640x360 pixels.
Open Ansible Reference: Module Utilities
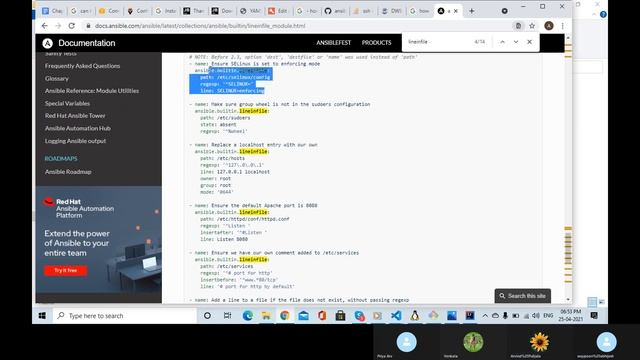click(x=92, y=91)
